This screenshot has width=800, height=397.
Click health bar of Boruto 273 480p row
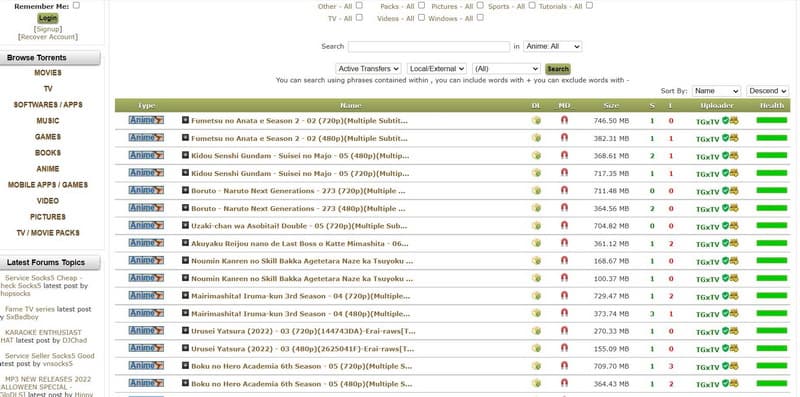[x=771, y=208]
